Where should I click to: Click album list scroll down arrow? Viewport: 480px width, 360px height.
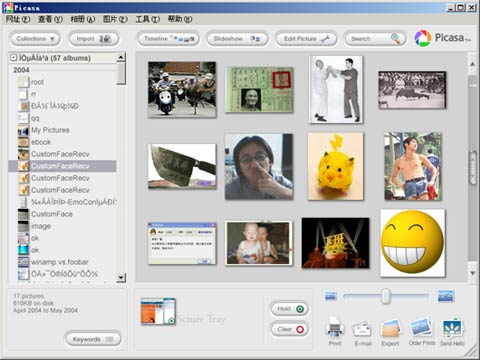[x=121, y=277]
